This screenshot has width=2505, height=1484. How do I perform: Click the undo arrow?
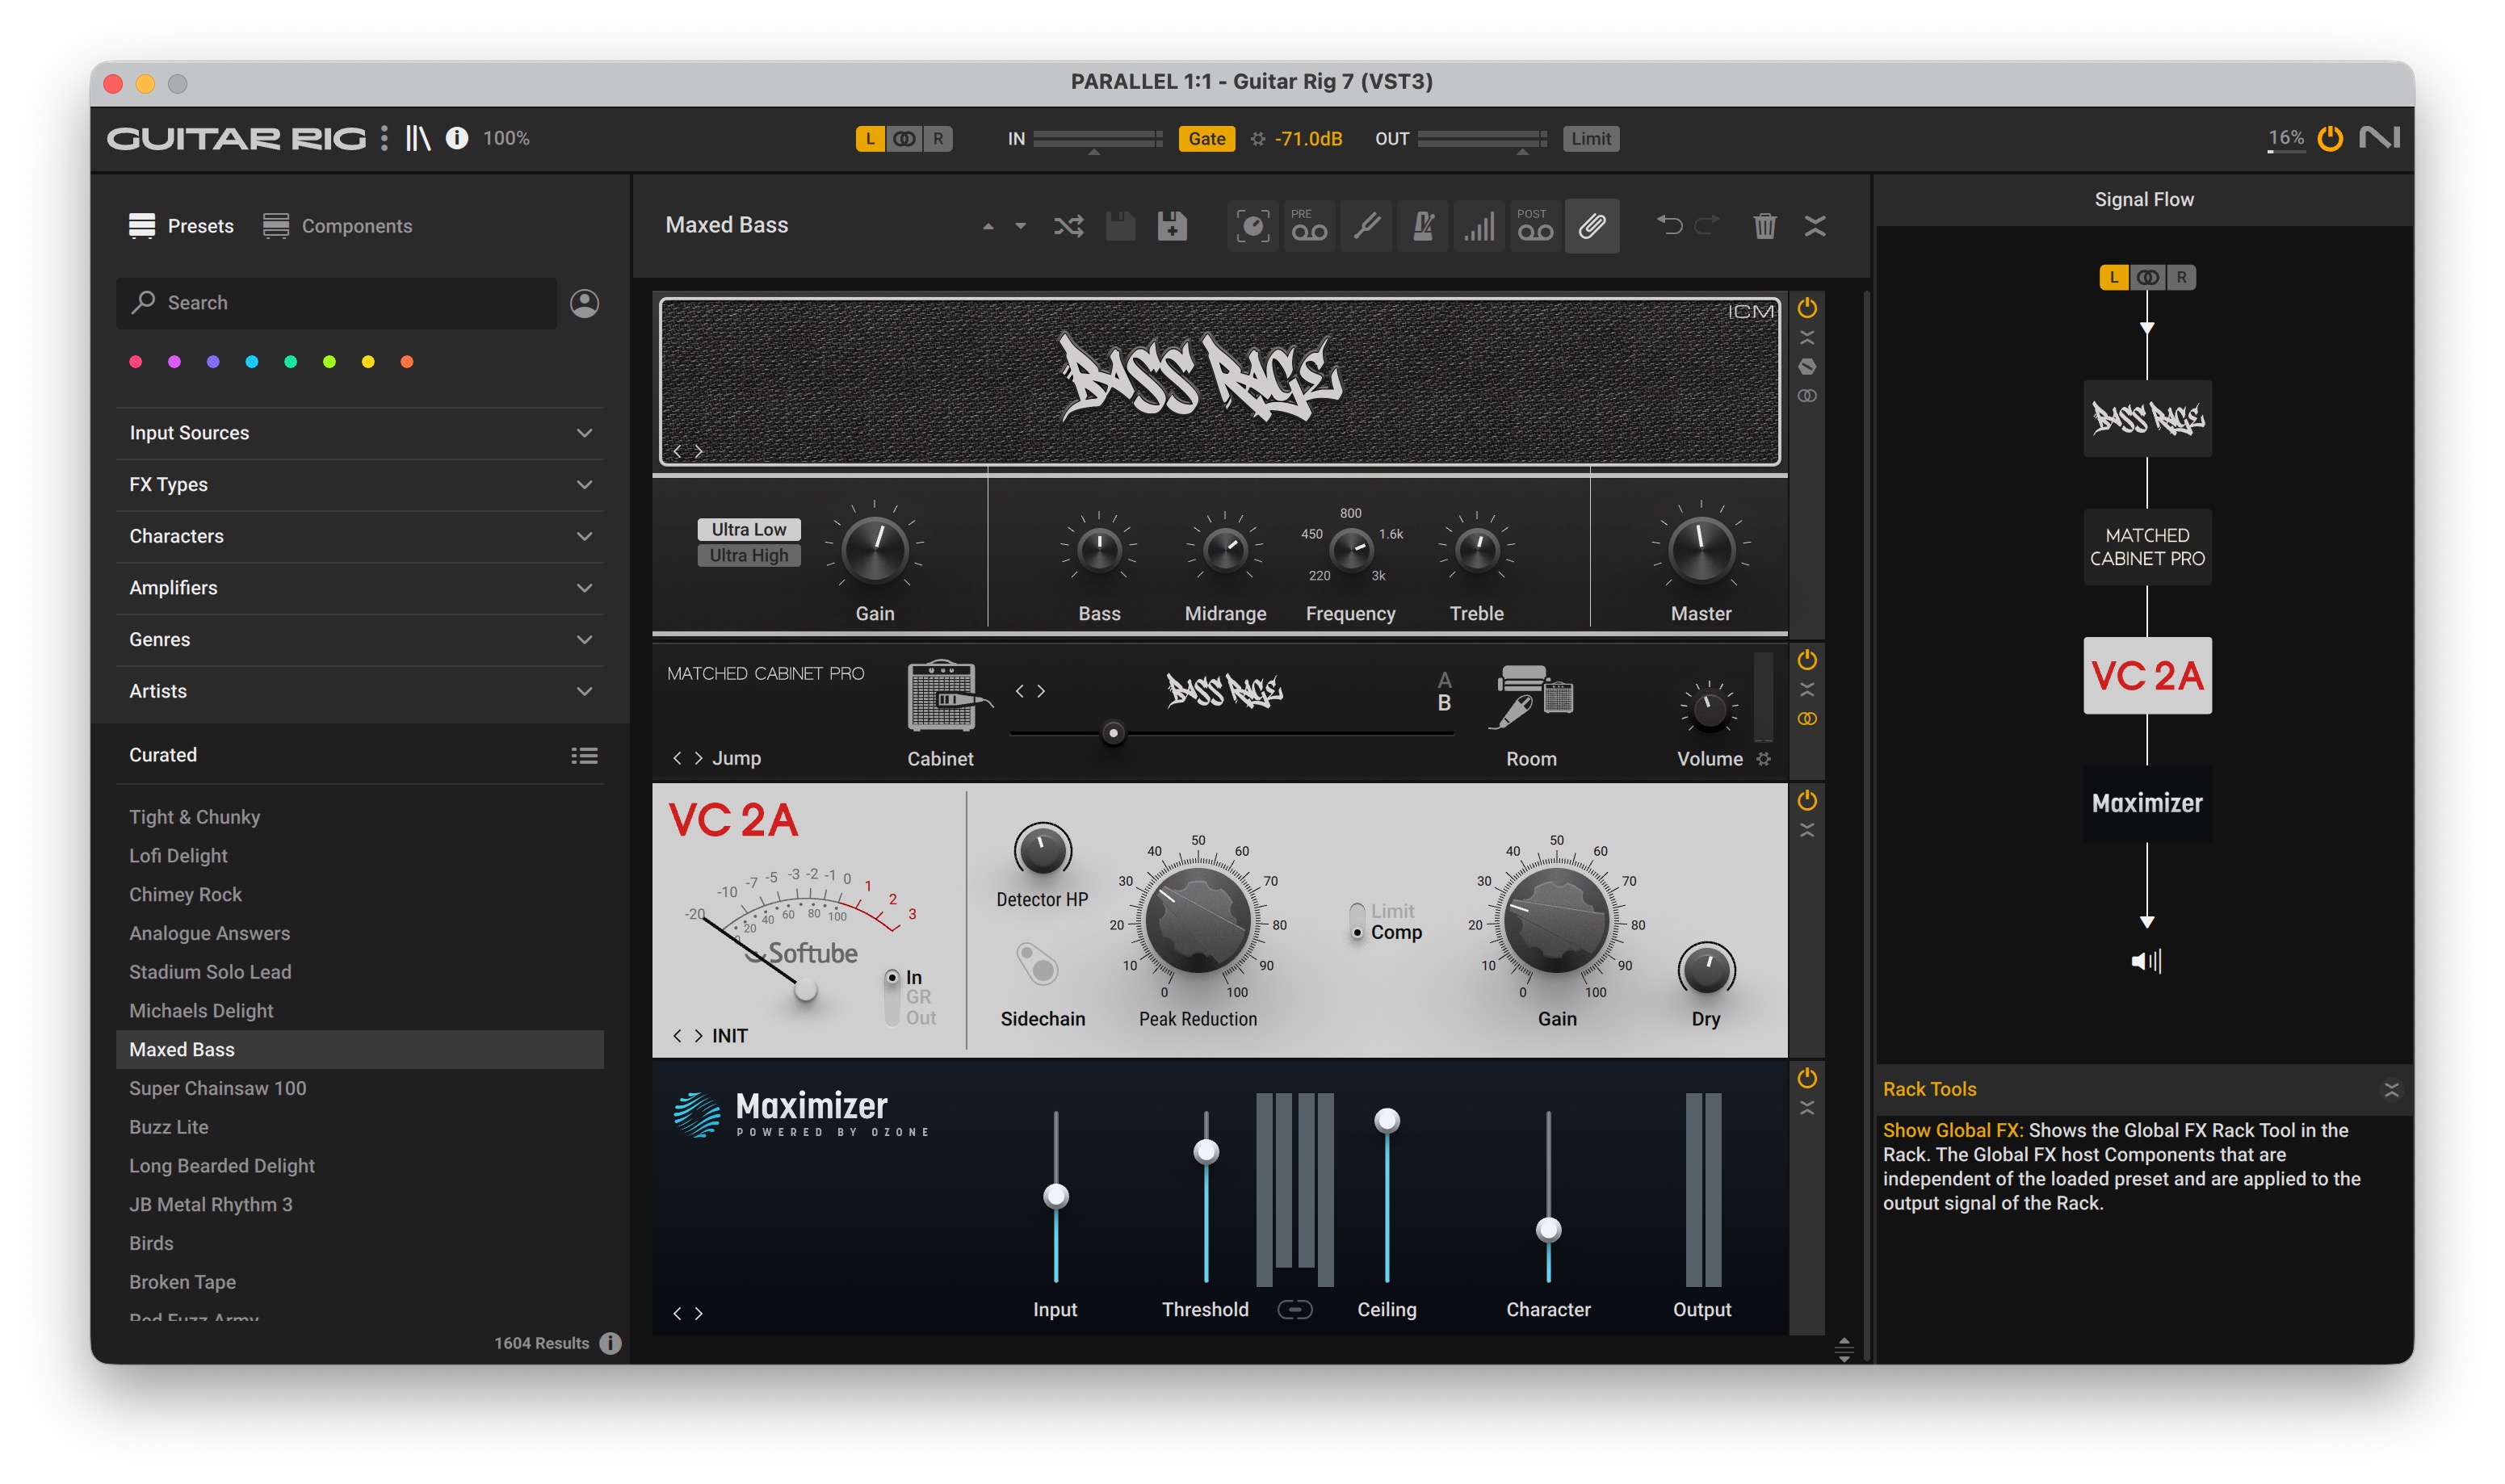1669,226
